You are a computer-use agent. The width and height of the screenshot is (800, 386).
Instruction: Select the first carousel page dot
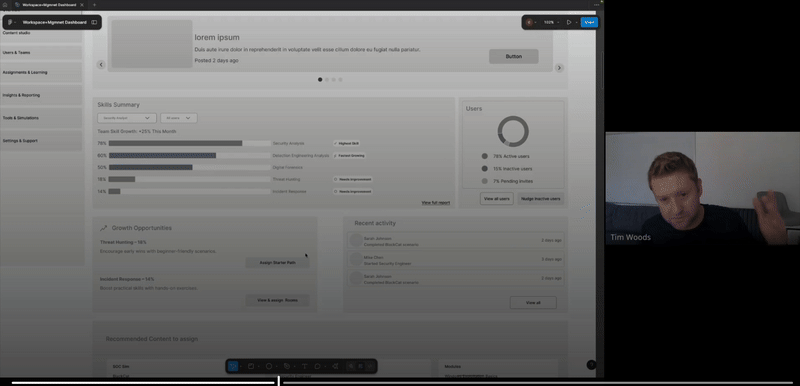pyautogui.click(x=320, y=80)
